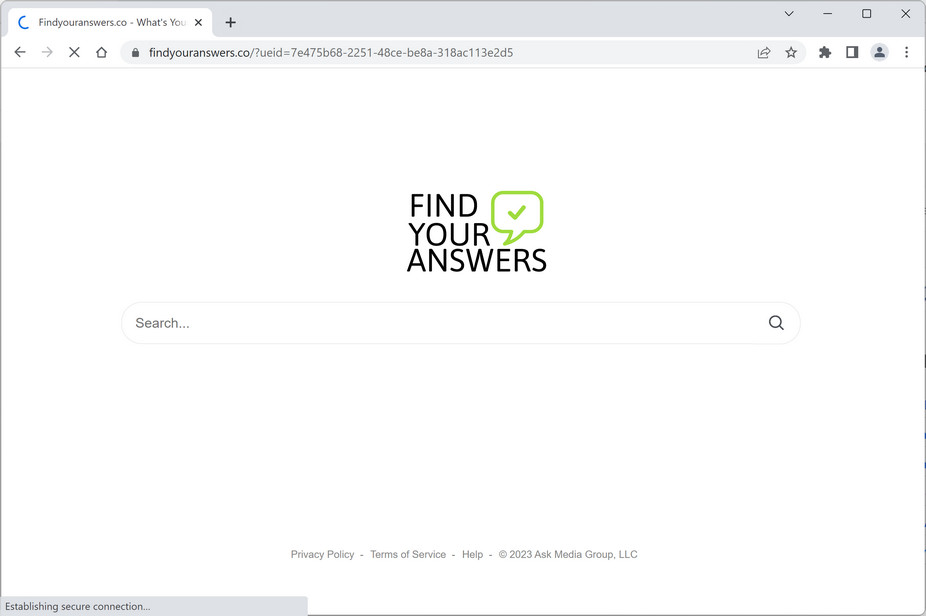
Task: Click the browser back navigation arrow
Action: (x=20, y=52)
